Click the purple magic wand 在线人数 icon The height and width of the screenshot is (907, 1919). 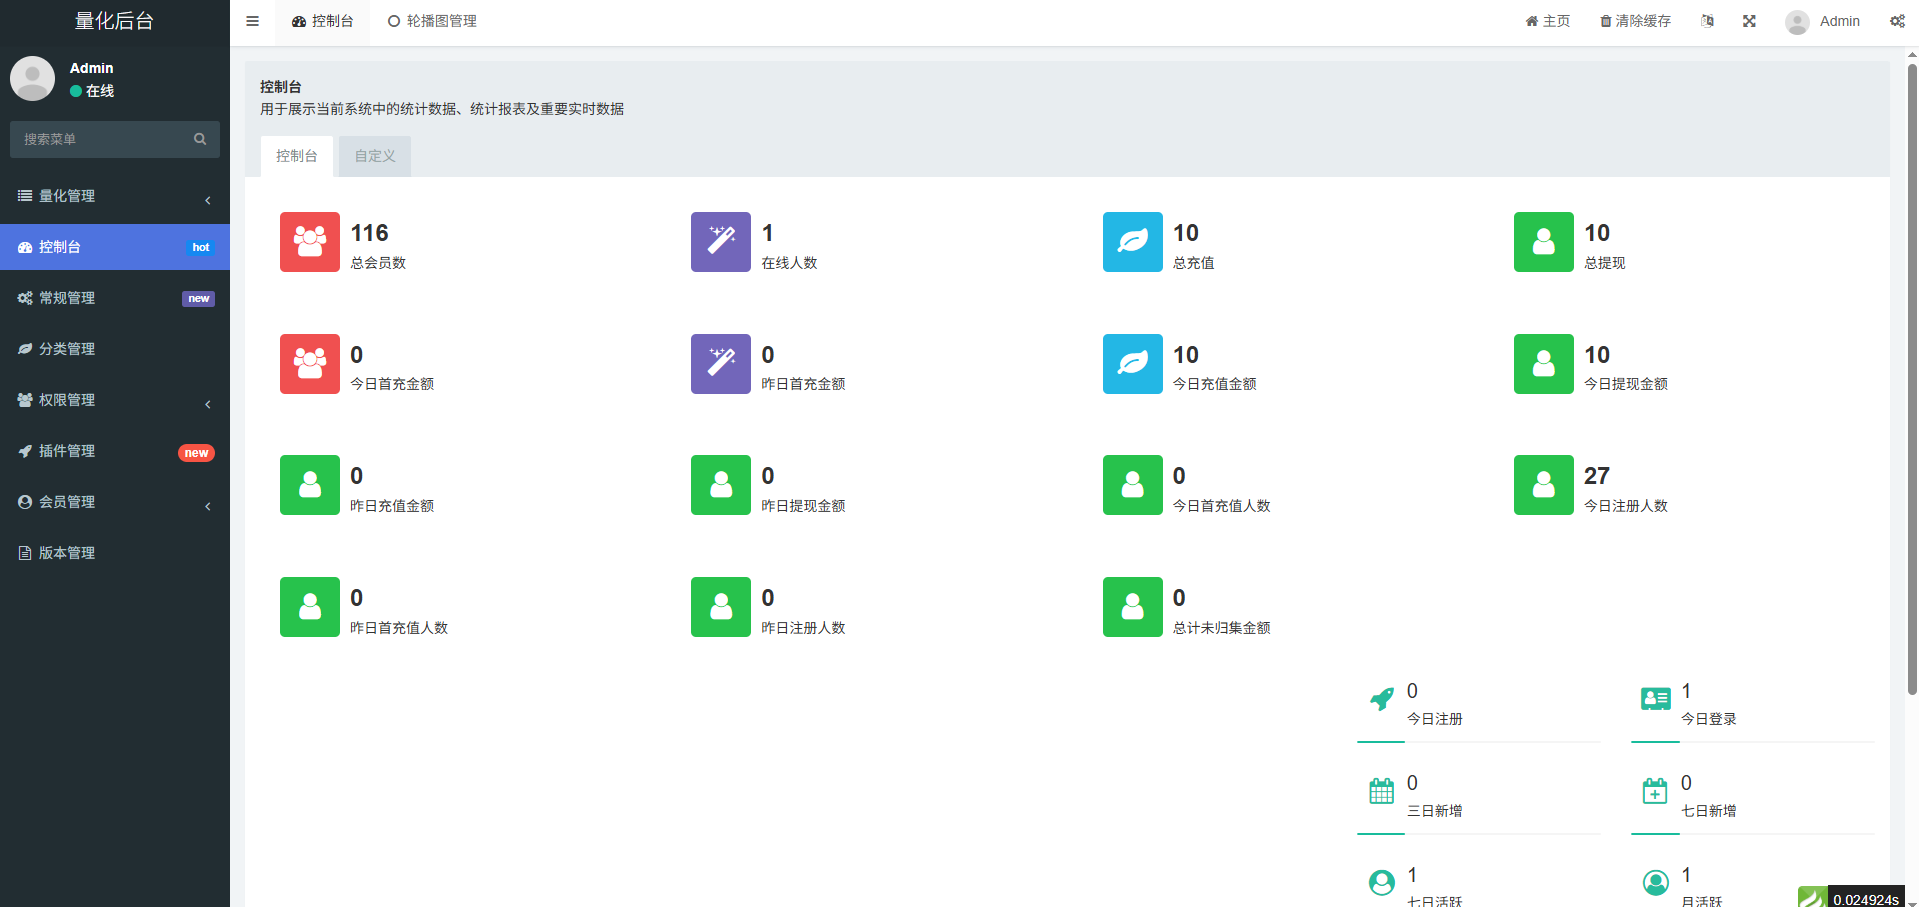(721, 242)
